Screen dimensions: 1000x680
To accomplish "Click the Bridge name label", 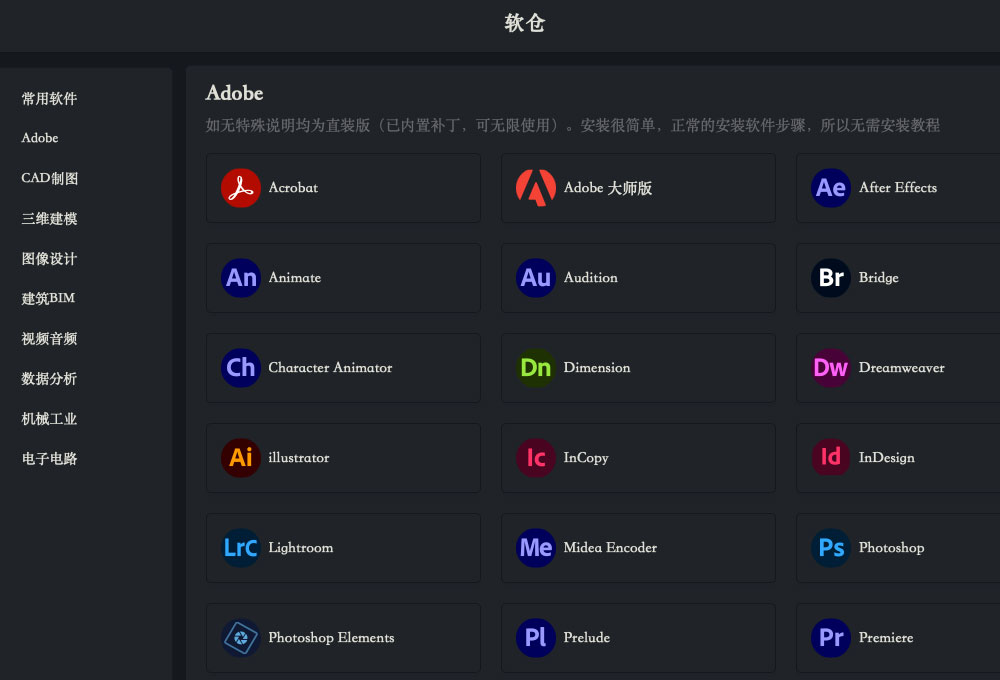I will coord(878,277).
